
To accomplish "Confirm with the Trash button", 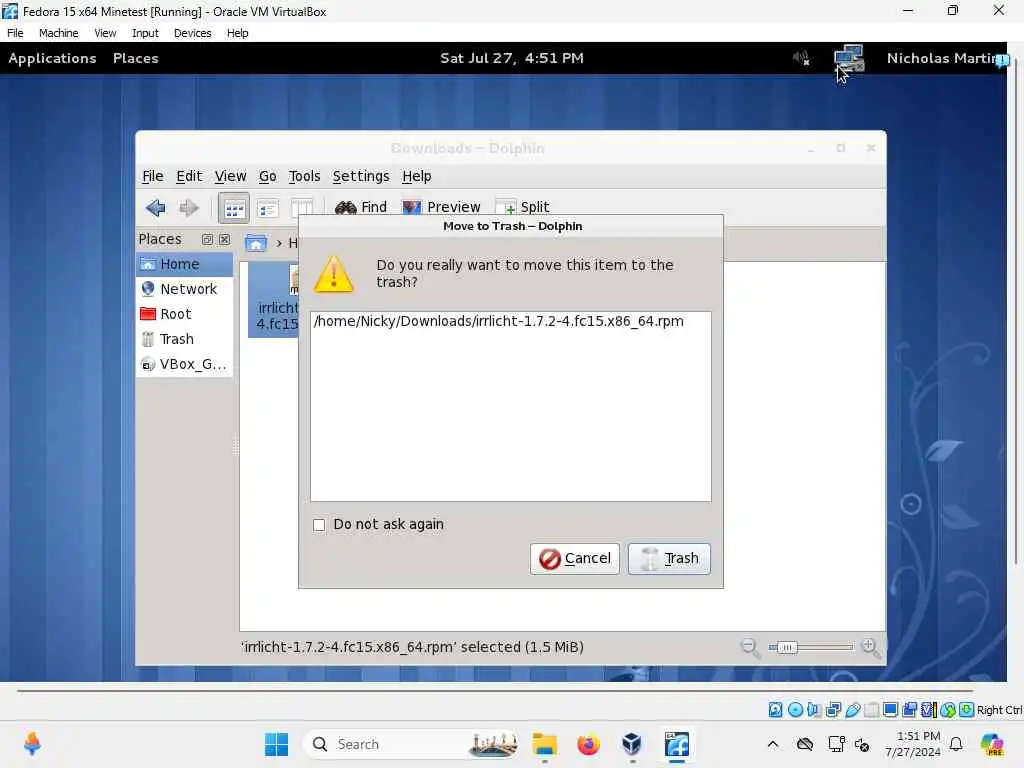I will (669, 559).
